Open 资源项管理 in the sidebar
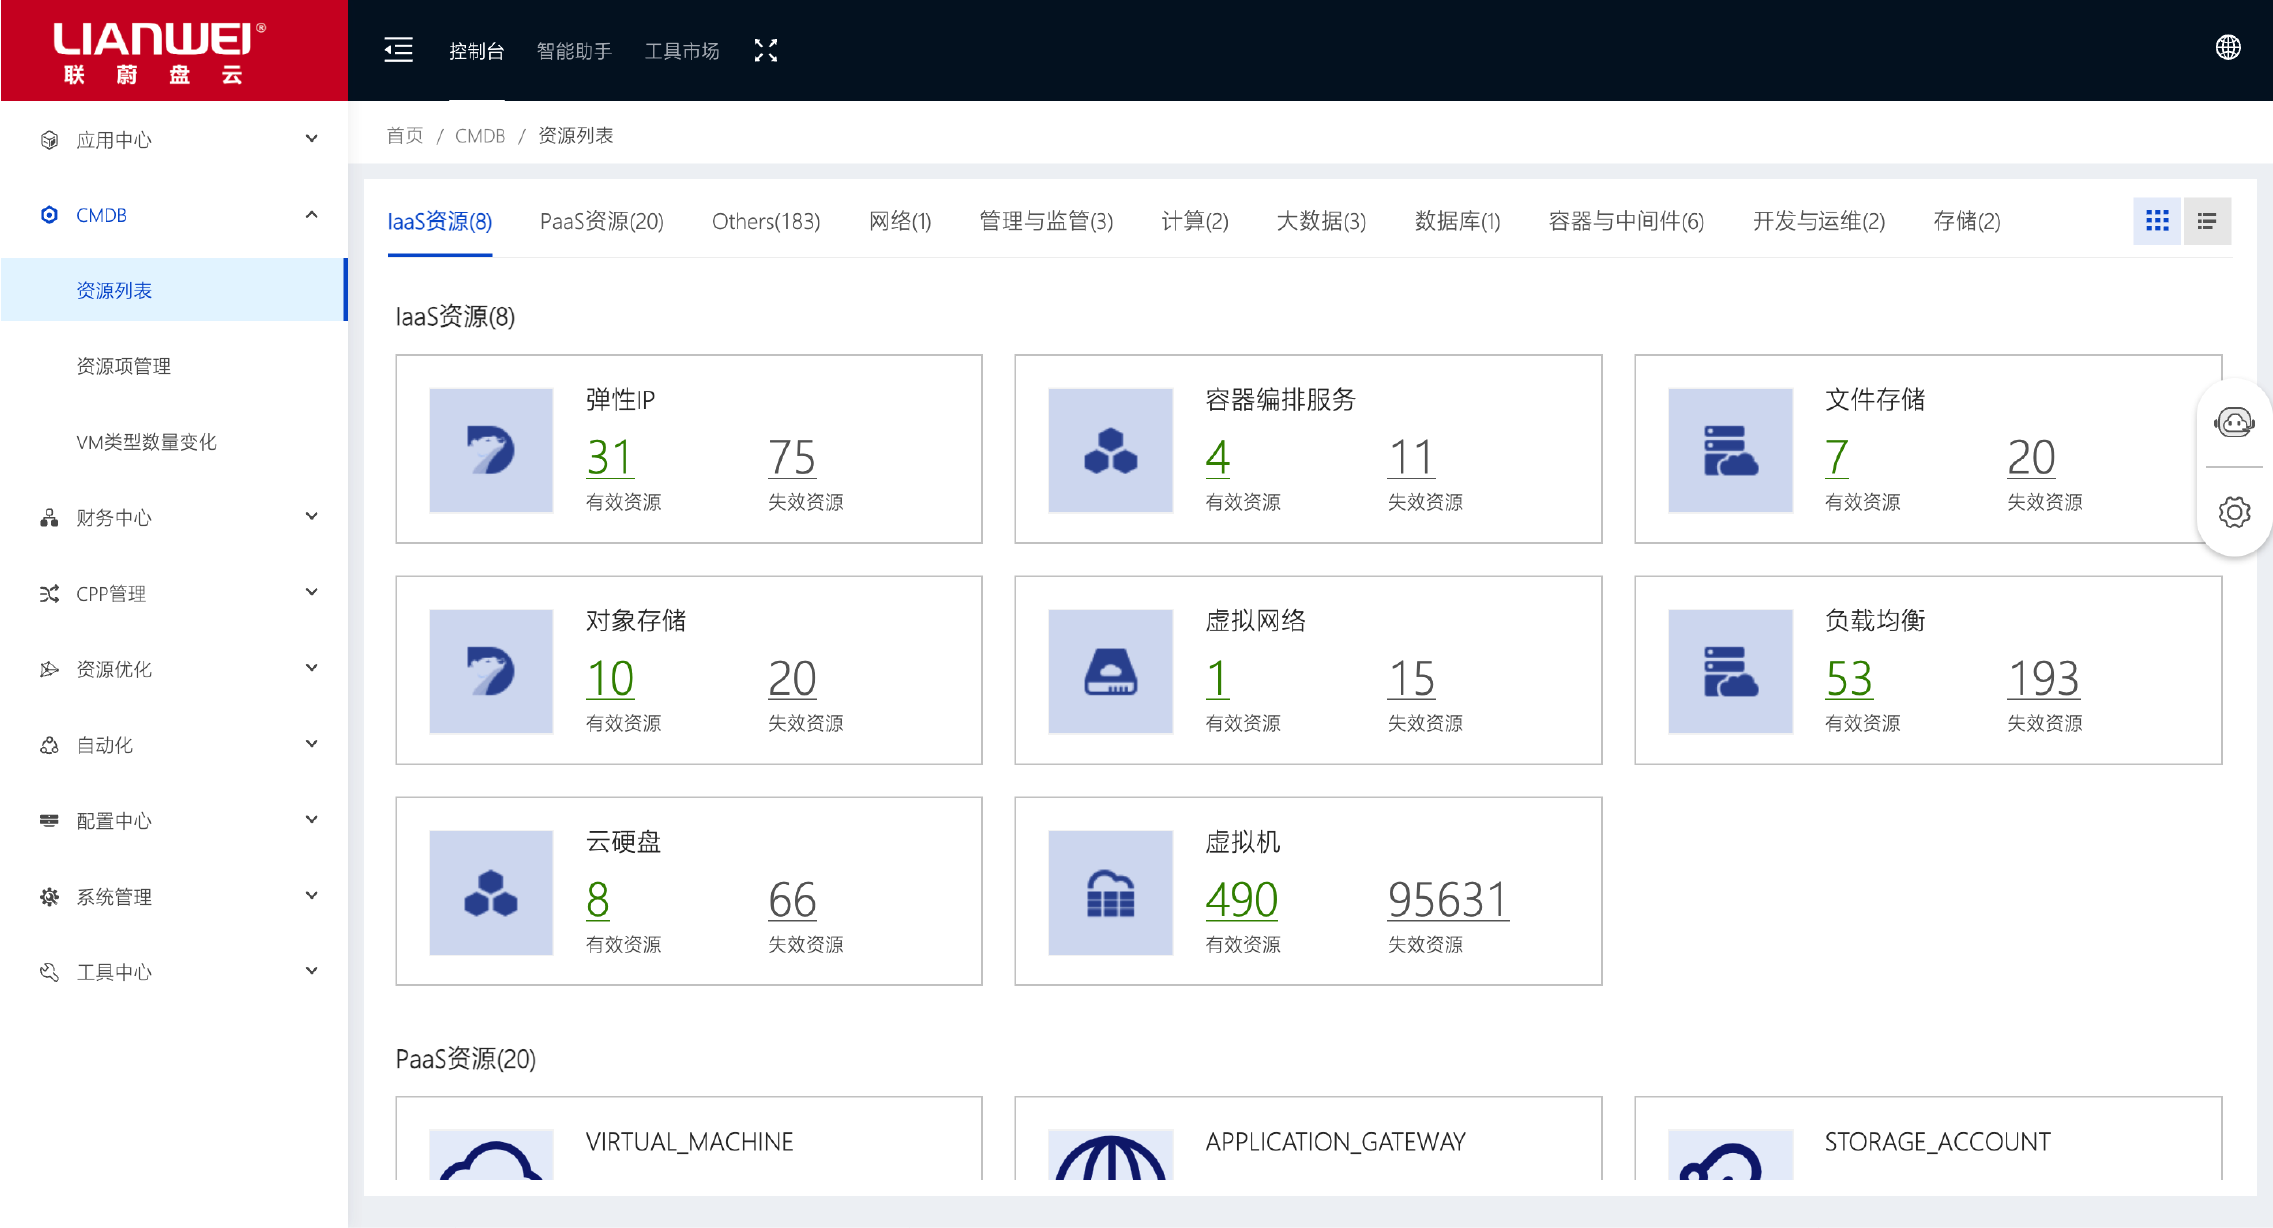 (124, 366)
